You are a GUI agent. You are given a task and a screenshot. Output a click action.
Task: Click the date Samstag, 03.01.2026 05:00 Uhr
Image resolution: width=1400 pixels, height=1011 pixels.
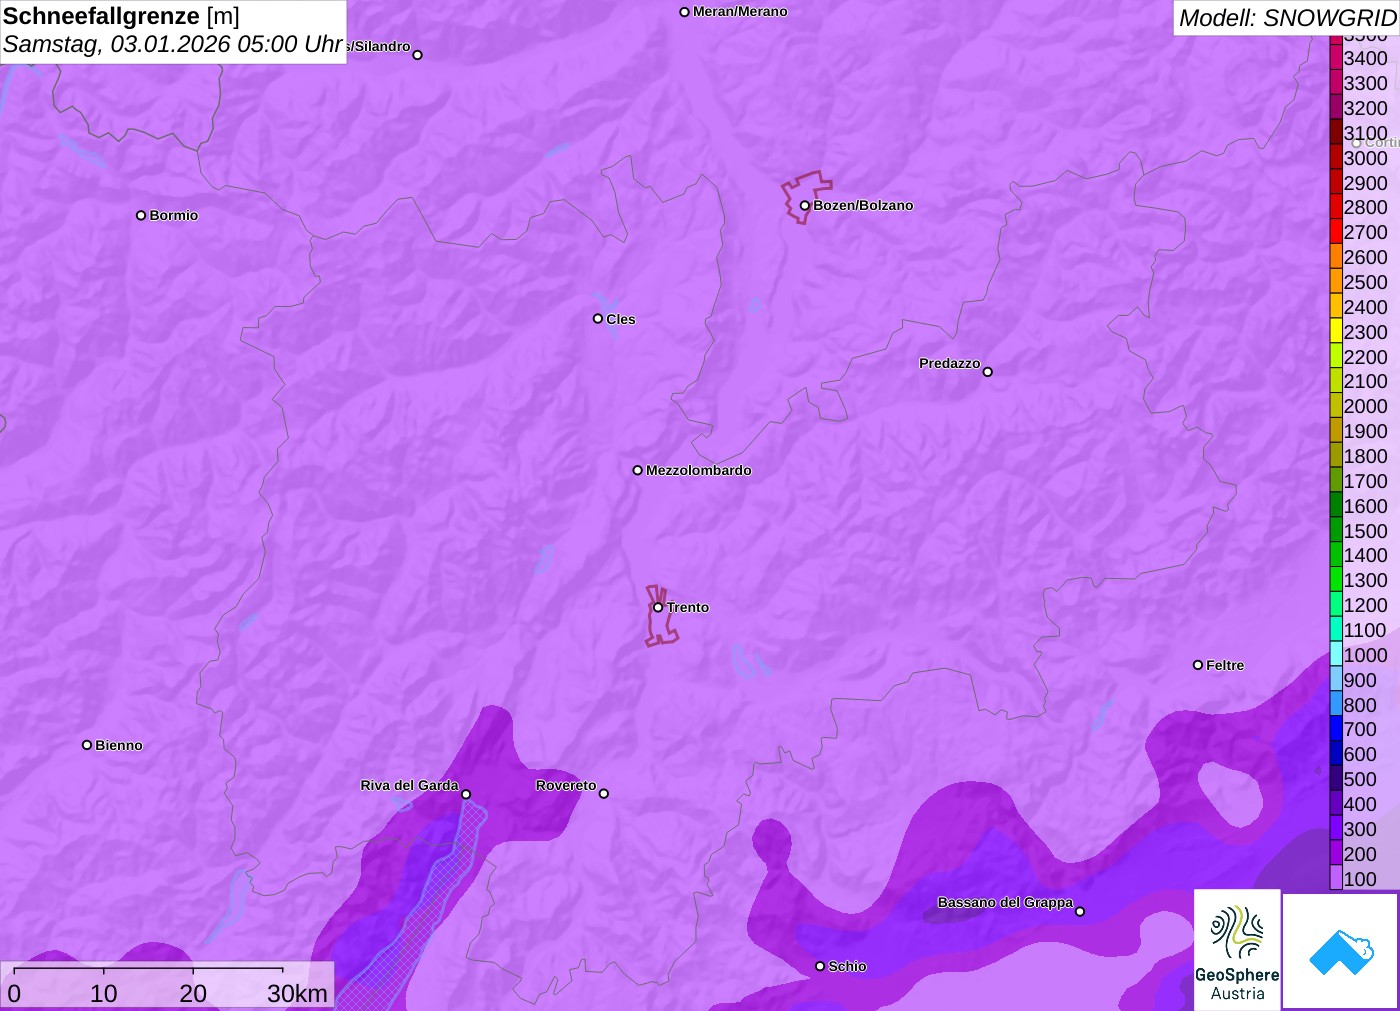coord(173,44)
